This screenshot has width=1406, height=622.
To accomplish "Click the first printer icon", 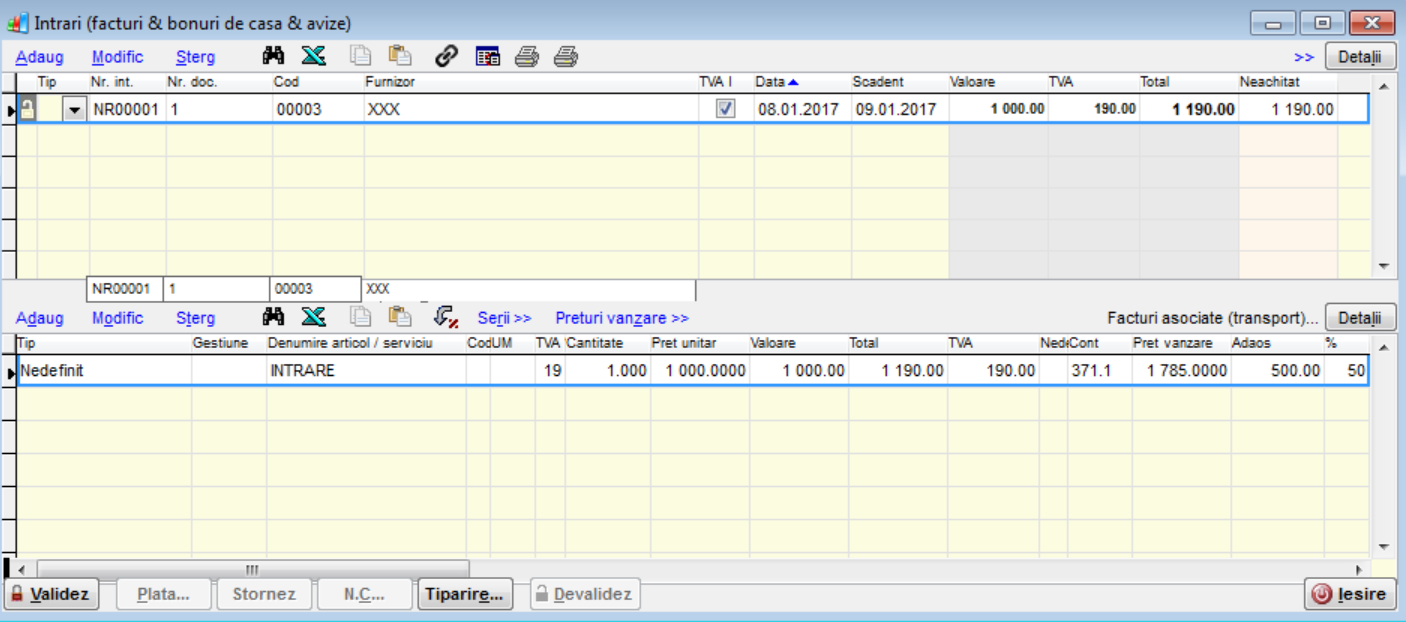I will pos(527,57).
